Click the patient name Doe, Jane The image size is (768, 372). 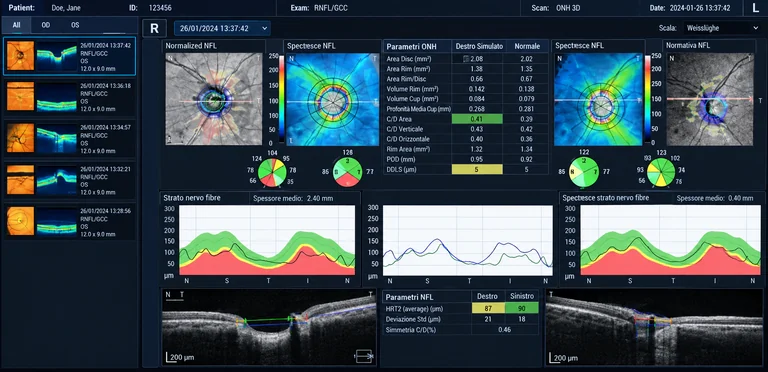pos(66,8)
